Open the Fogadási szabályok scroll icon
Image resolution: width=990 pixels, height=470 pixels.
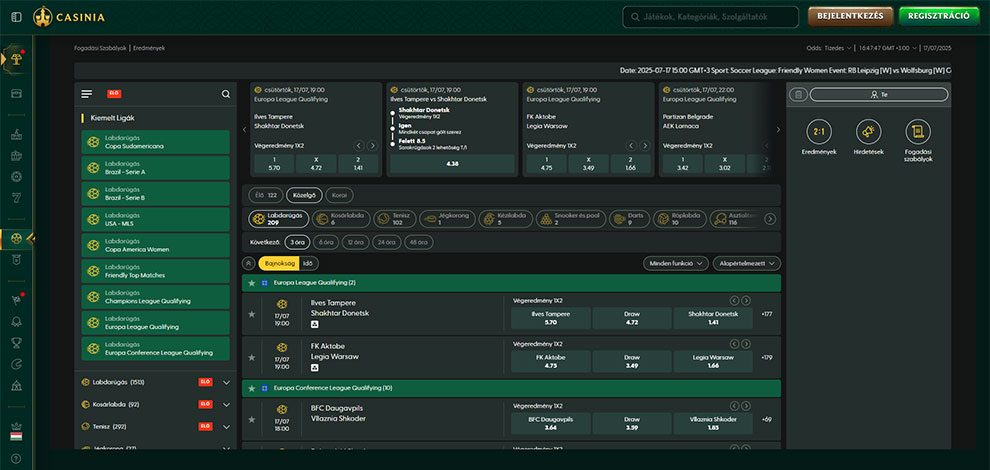click(x=918, y=131)
